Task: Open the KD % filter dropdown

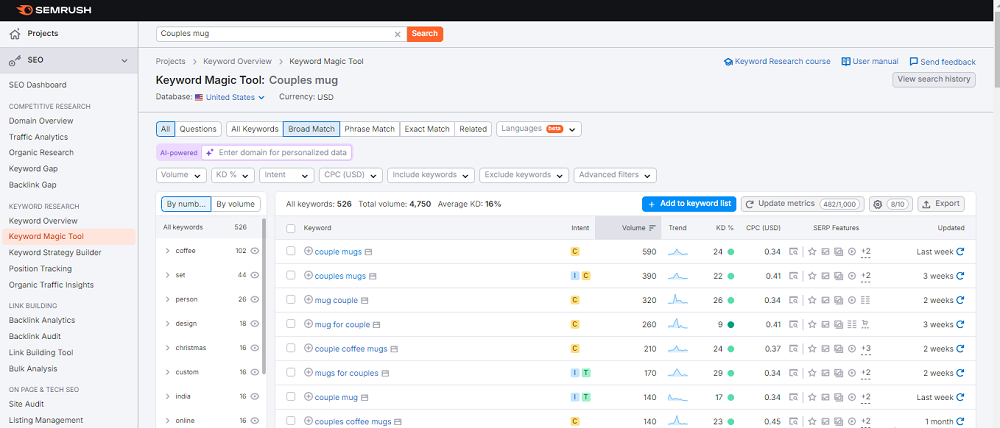Action: [x=233, y=175]
